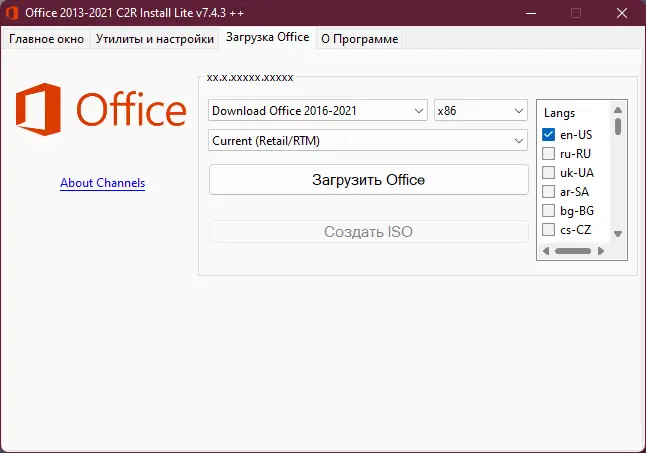This screenshot has height=453, width=646.
Task: Select the ar-SA language checkbox
Action: 548,191
